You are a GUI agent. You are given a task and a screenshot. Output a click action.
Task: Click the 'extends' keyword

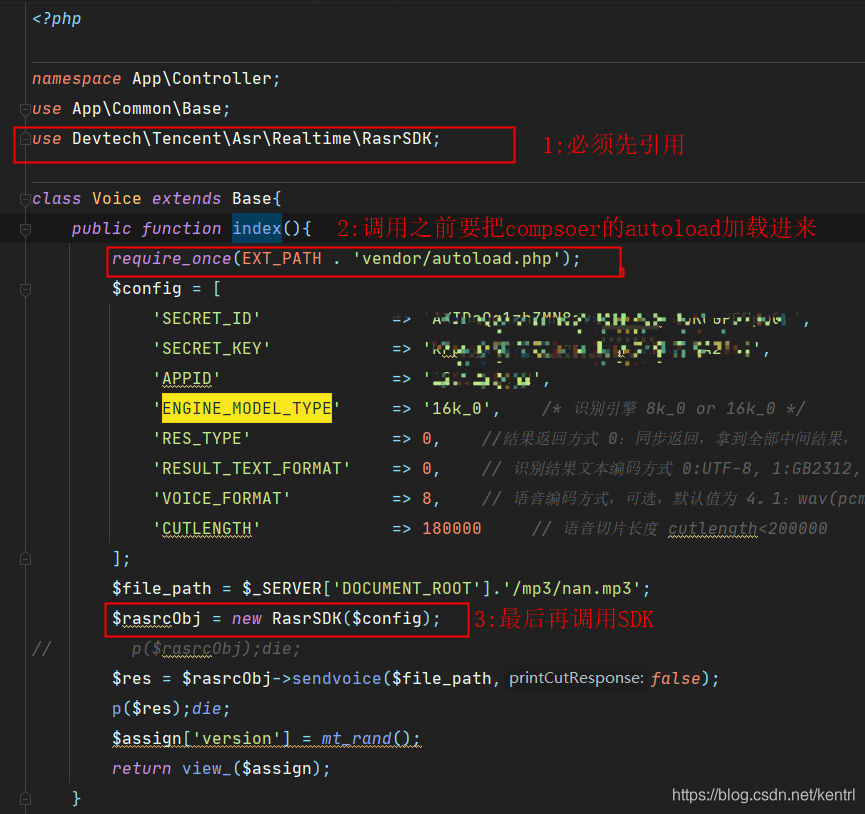point(186,199)
